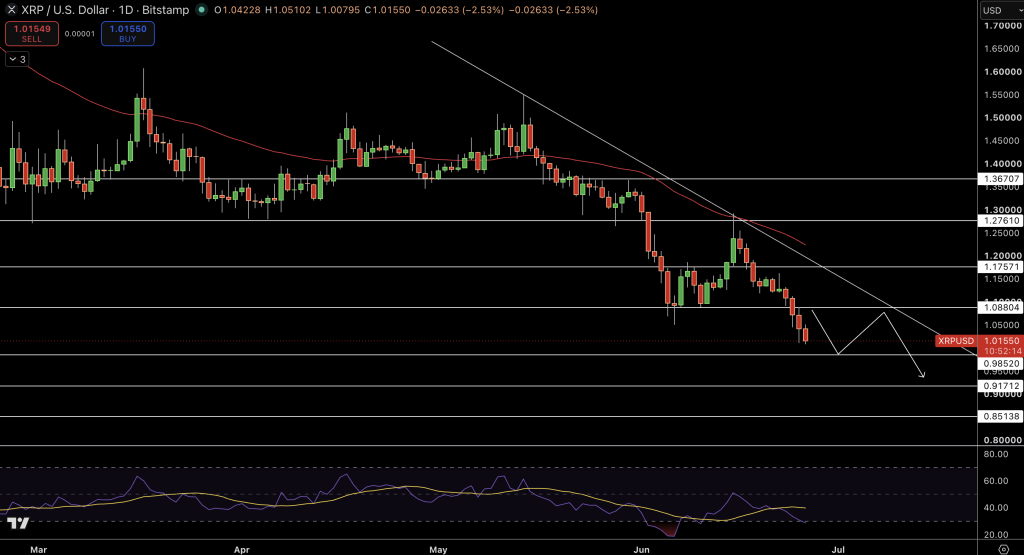
Task: Select the 0.85138 horizontal line price label
Action: (x=1001, y=417)
